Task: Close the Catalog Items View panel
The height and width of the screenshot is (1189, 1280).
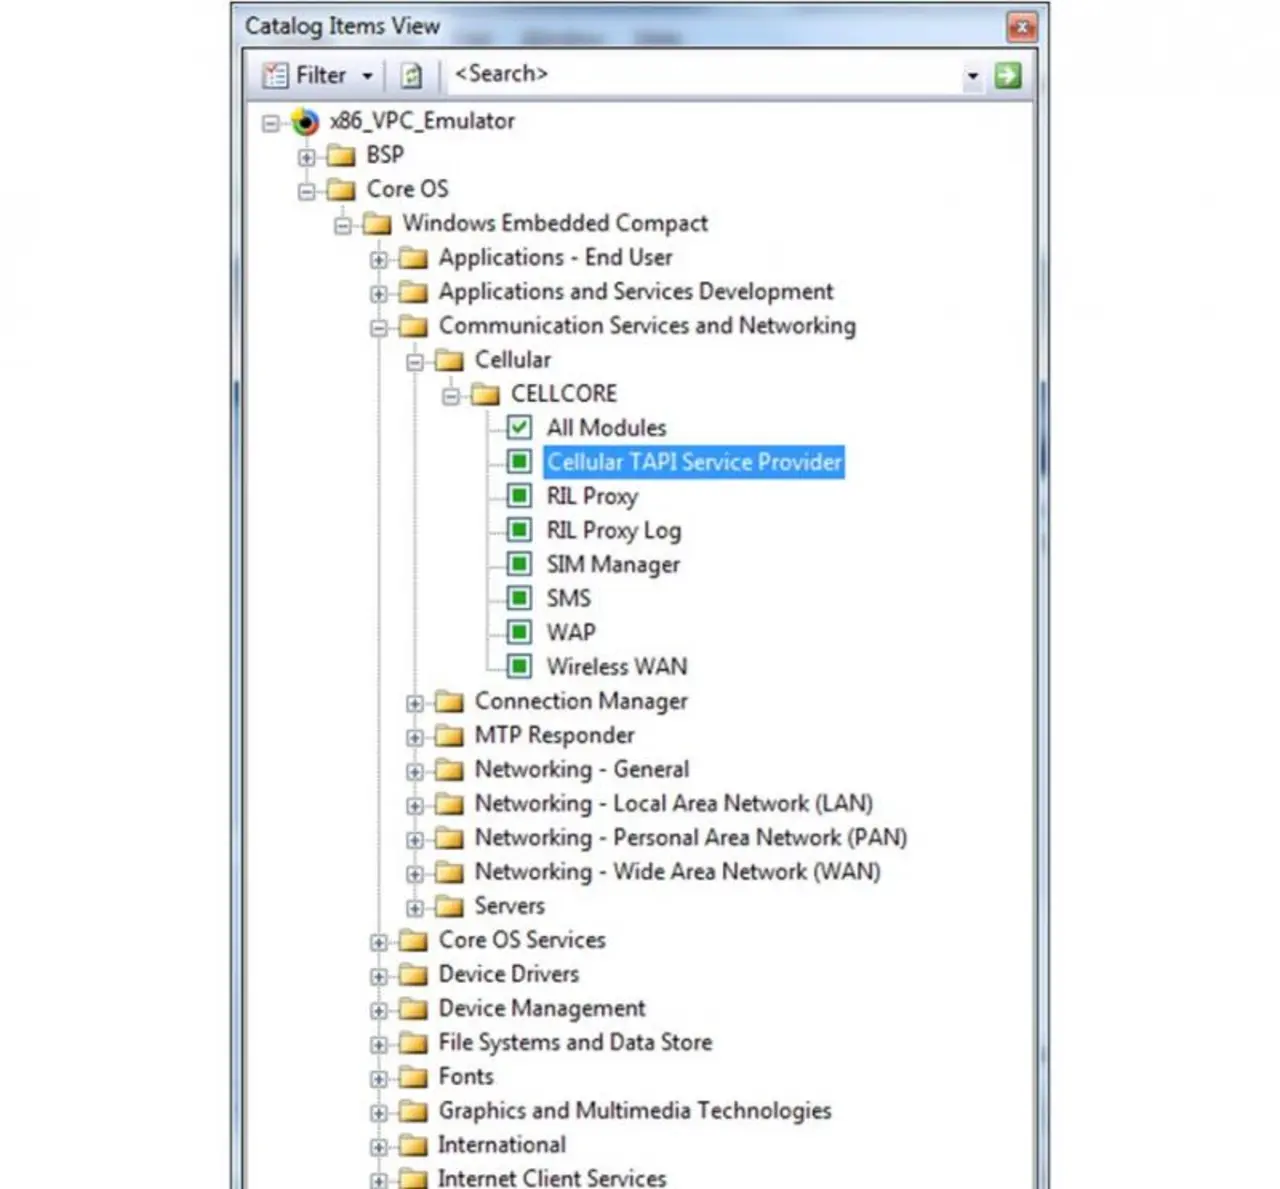Action: point(1021,27)
